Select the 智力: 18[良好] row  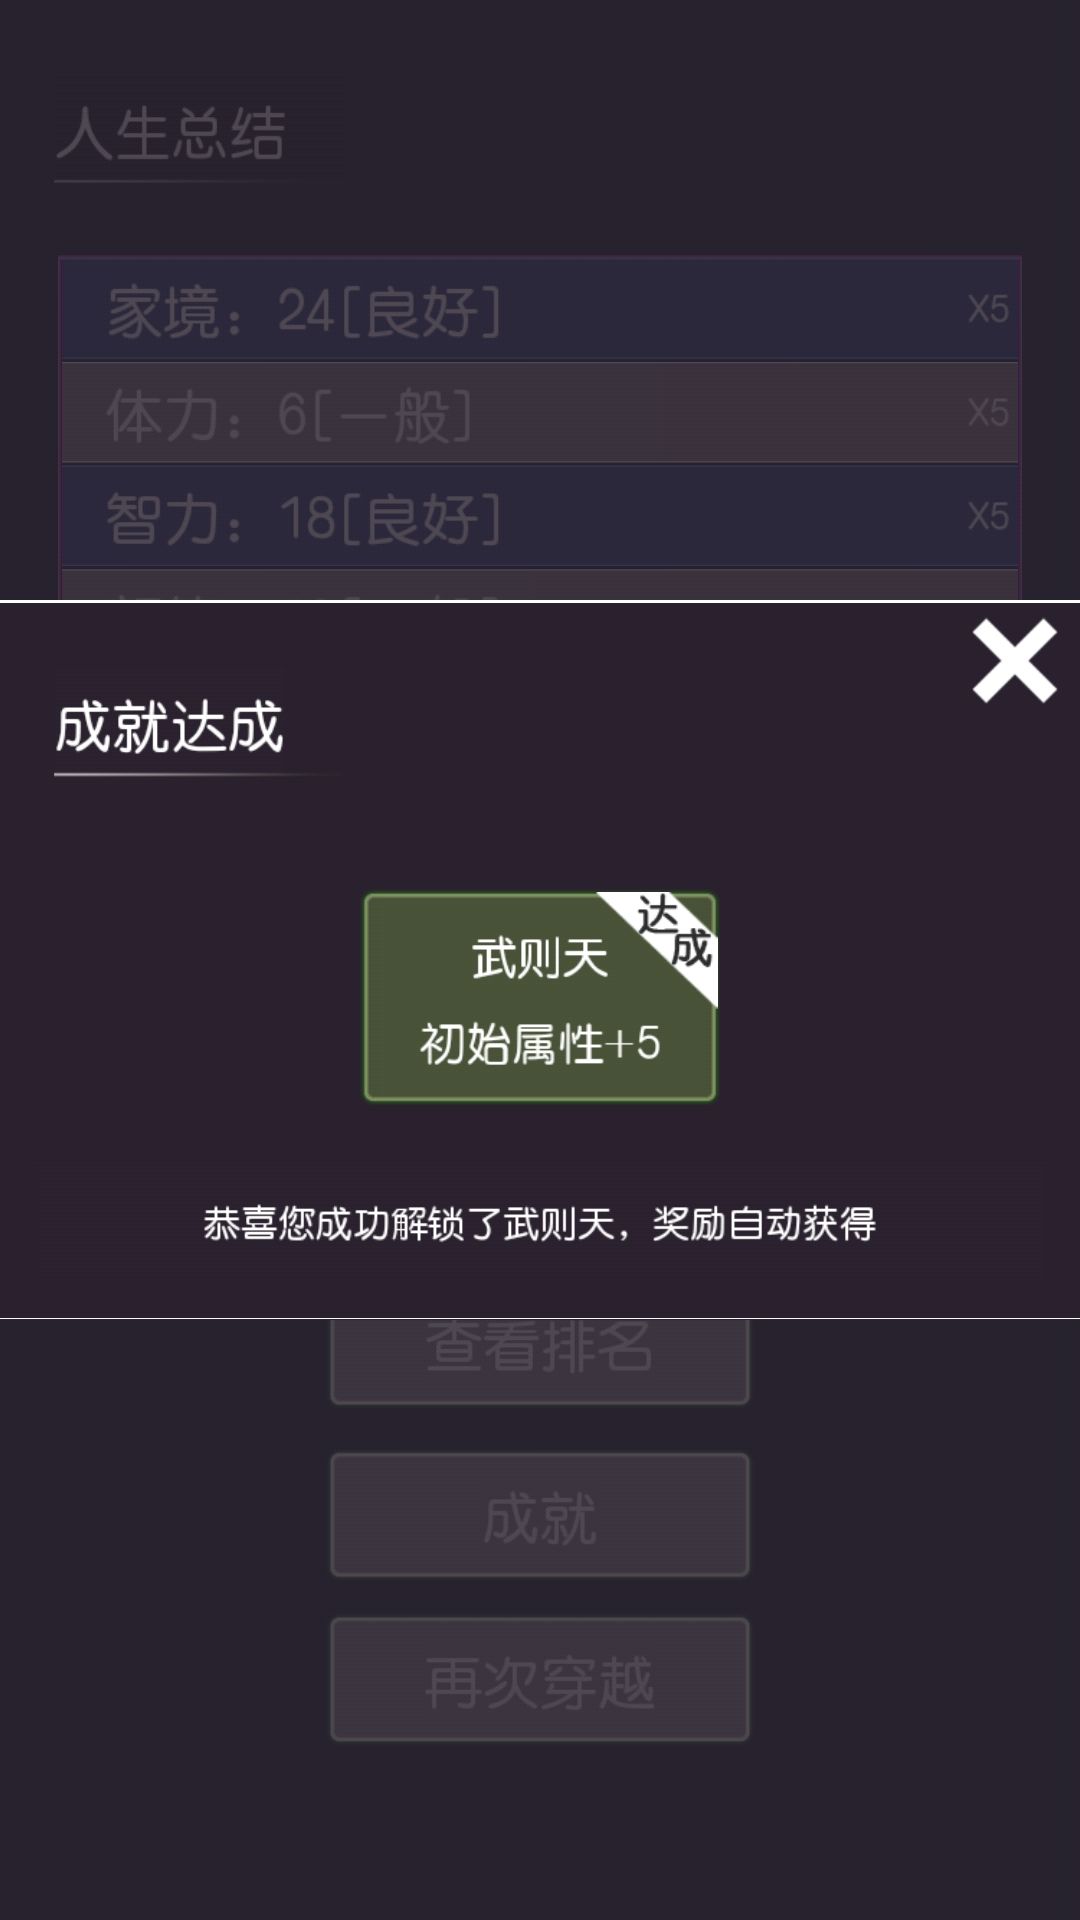tap(540, 517)
